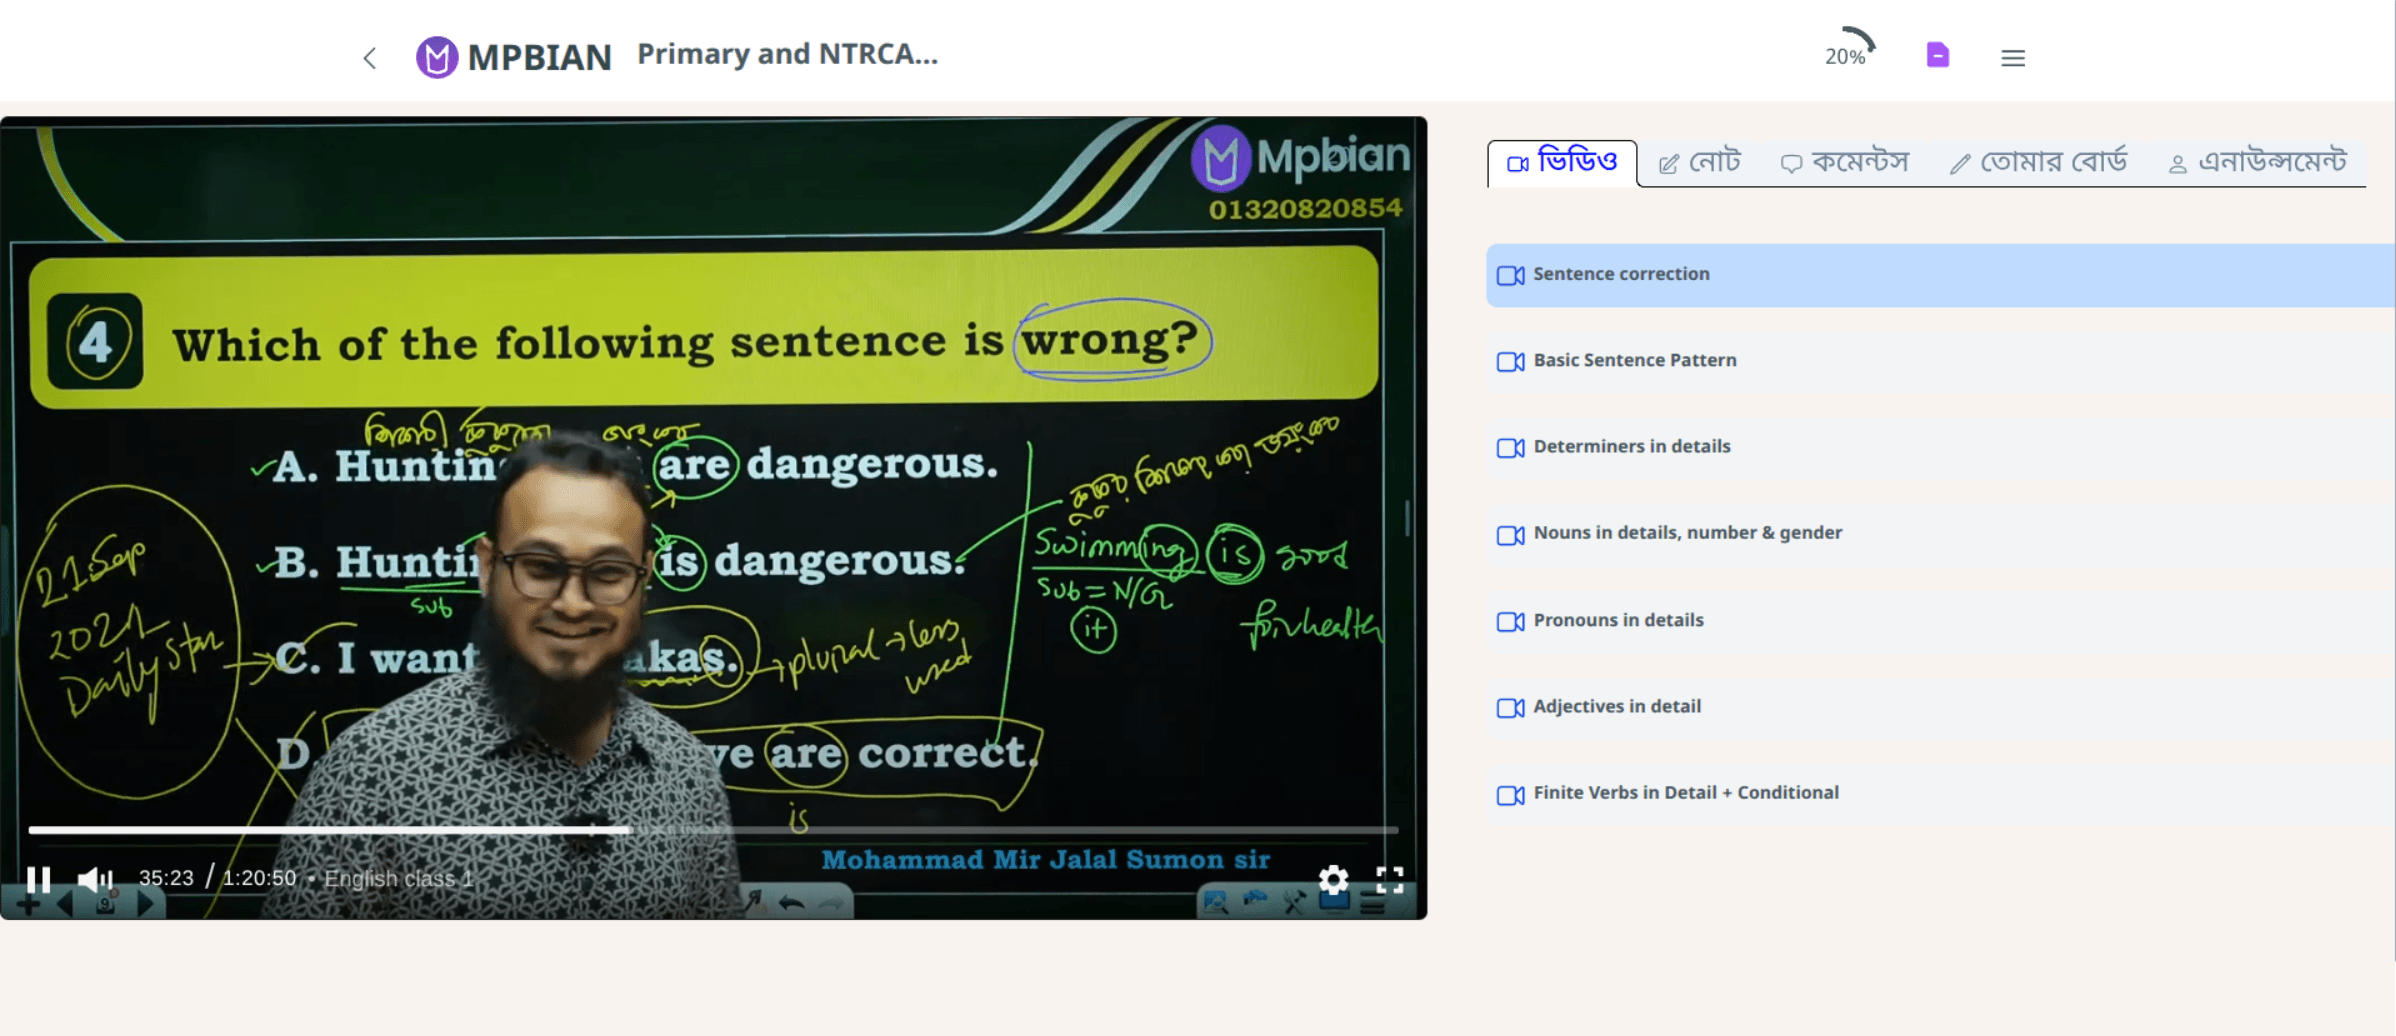
Task: Select the Finite Verbs in Detail + Conditional lesson
Action: pyautogui.click(x=1685, y=792)
